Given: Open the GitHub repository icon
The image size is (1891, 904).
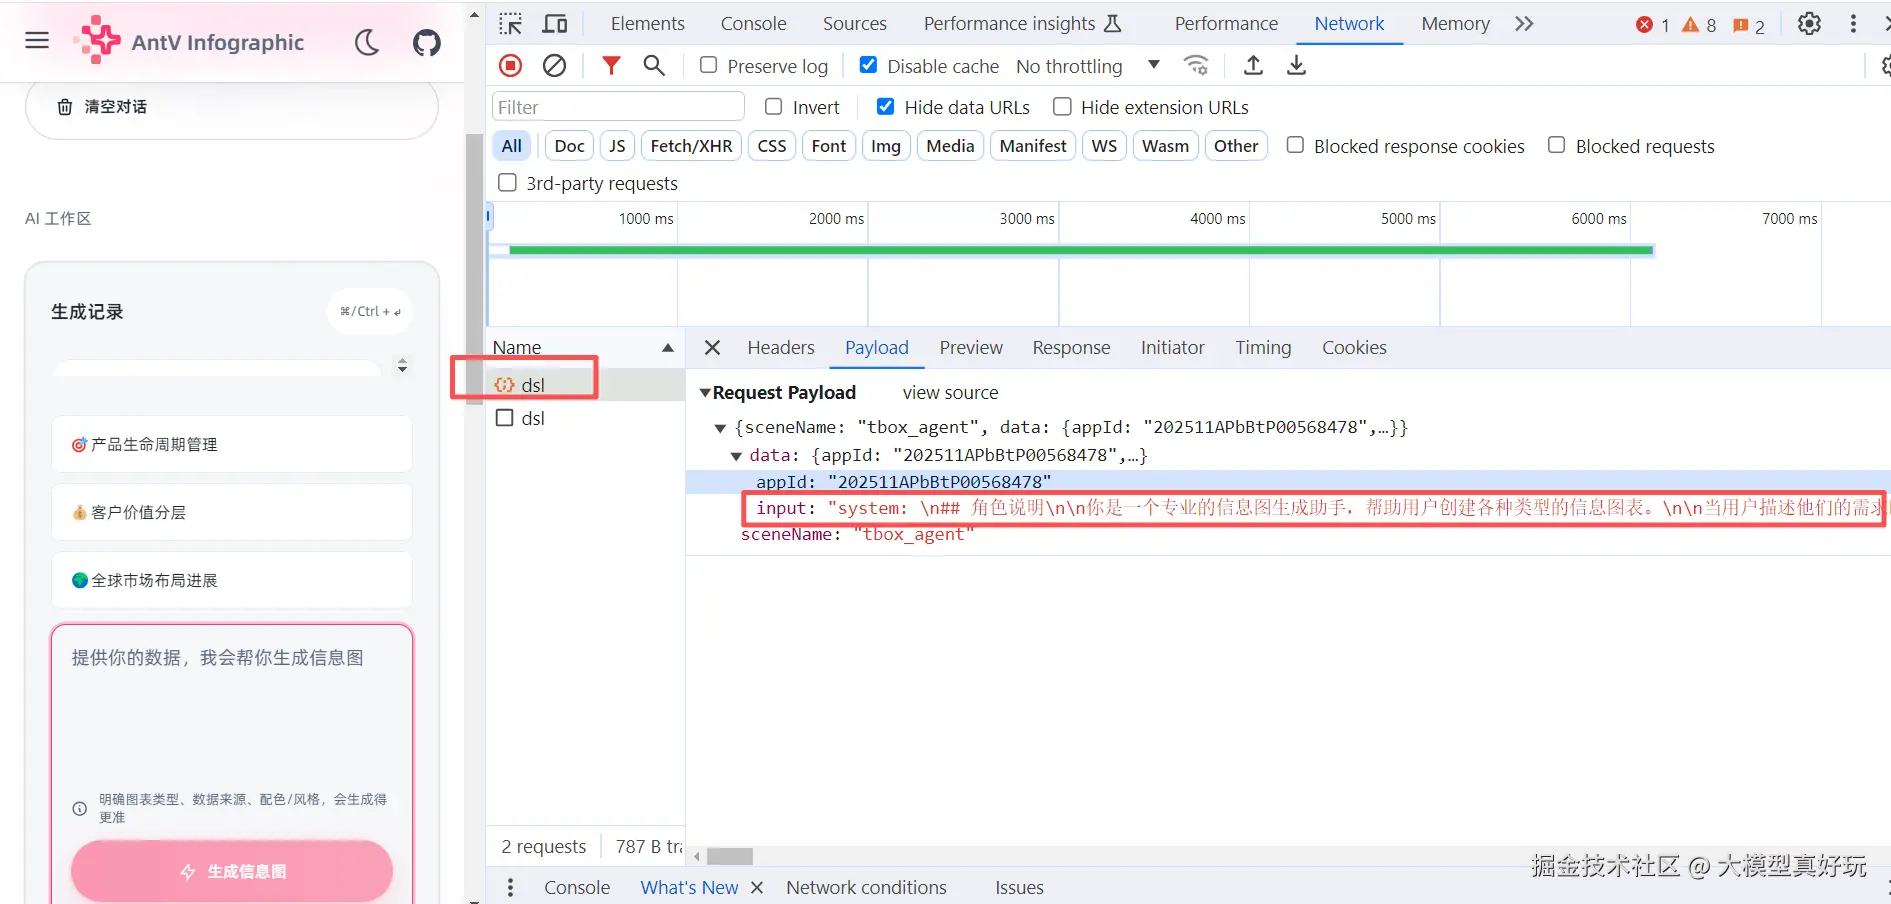Looking at the screenshot, I should [427, 42].
